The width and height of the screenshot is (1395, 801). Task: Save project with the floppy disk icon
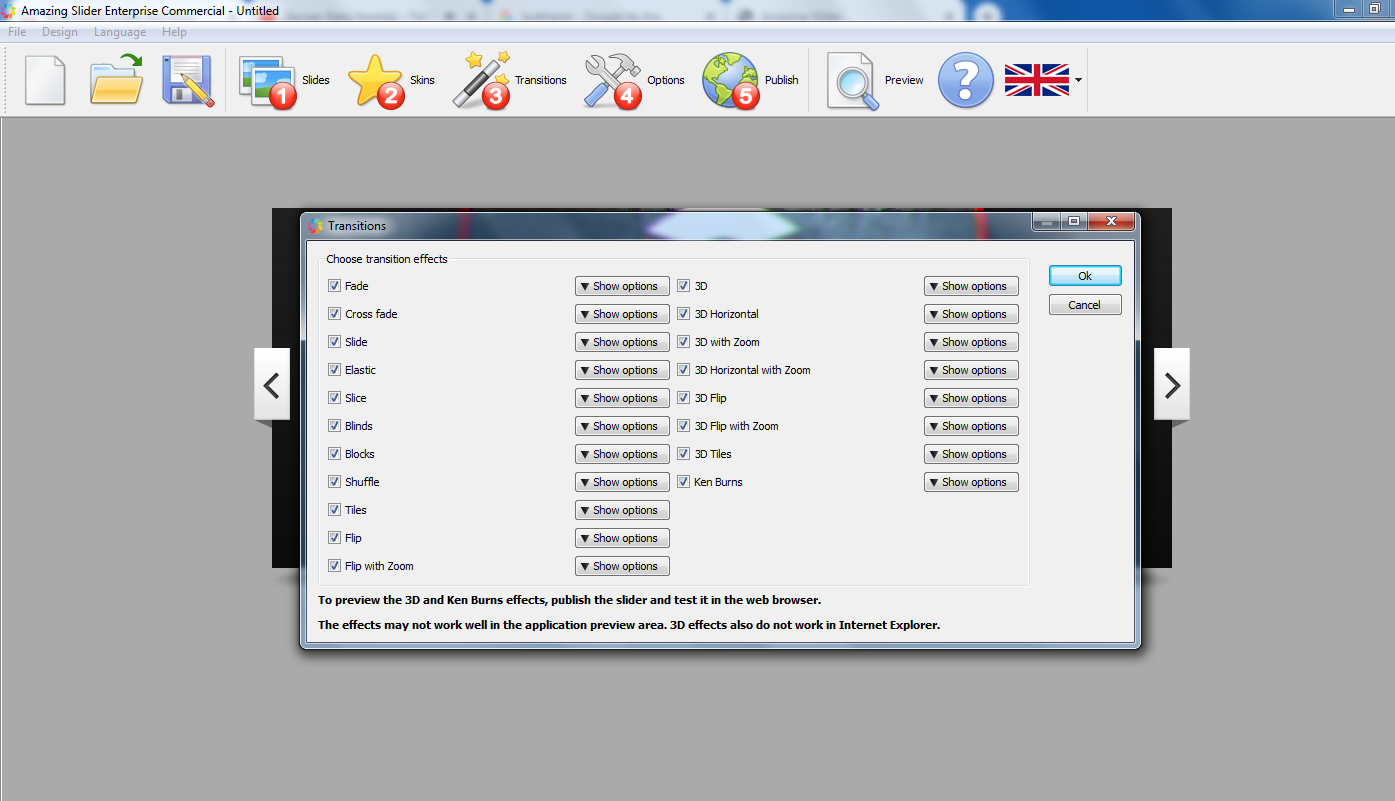point(188,80)
